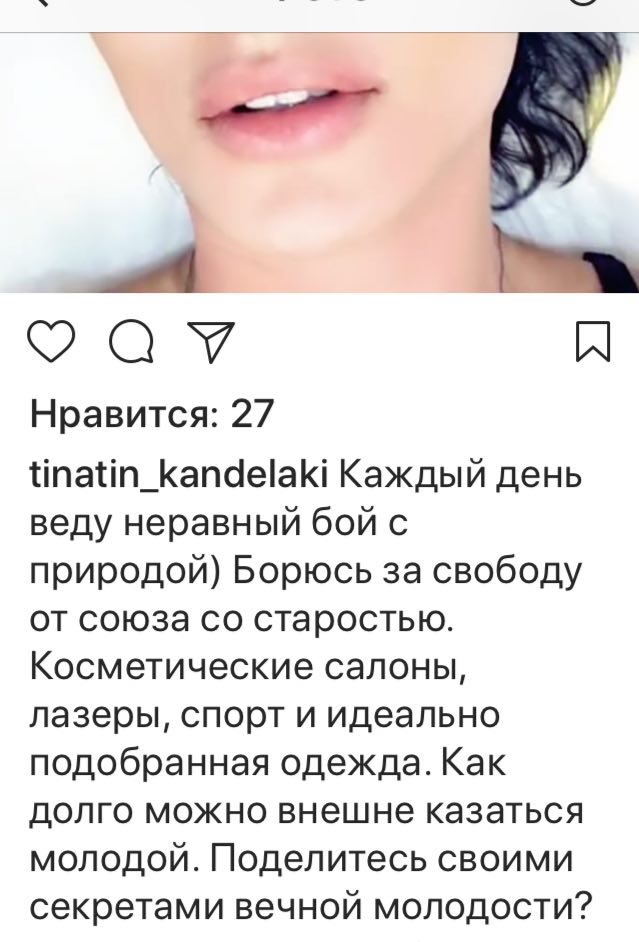Screen dimensions: 639x942
Task: Like the post with the heart icon
Action: tap(52, 342)
